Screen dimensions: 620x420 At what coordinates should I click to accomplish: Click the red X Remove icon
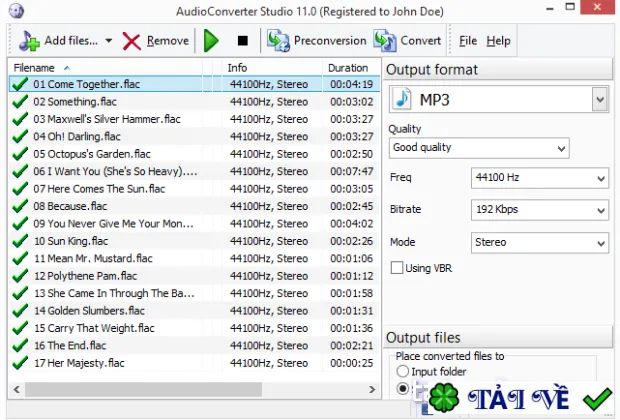132,41
